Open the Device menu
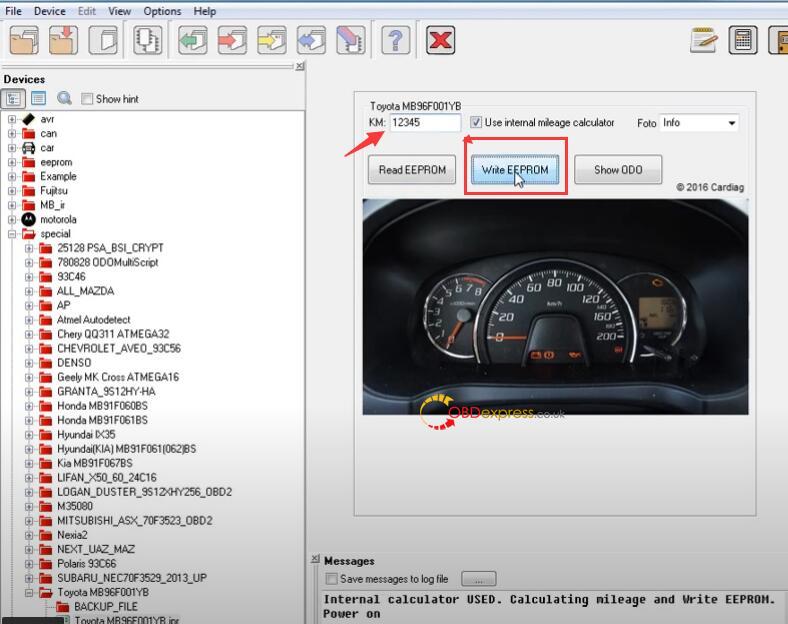Screen dimensions: 788x624 click(x=49, y=11)
